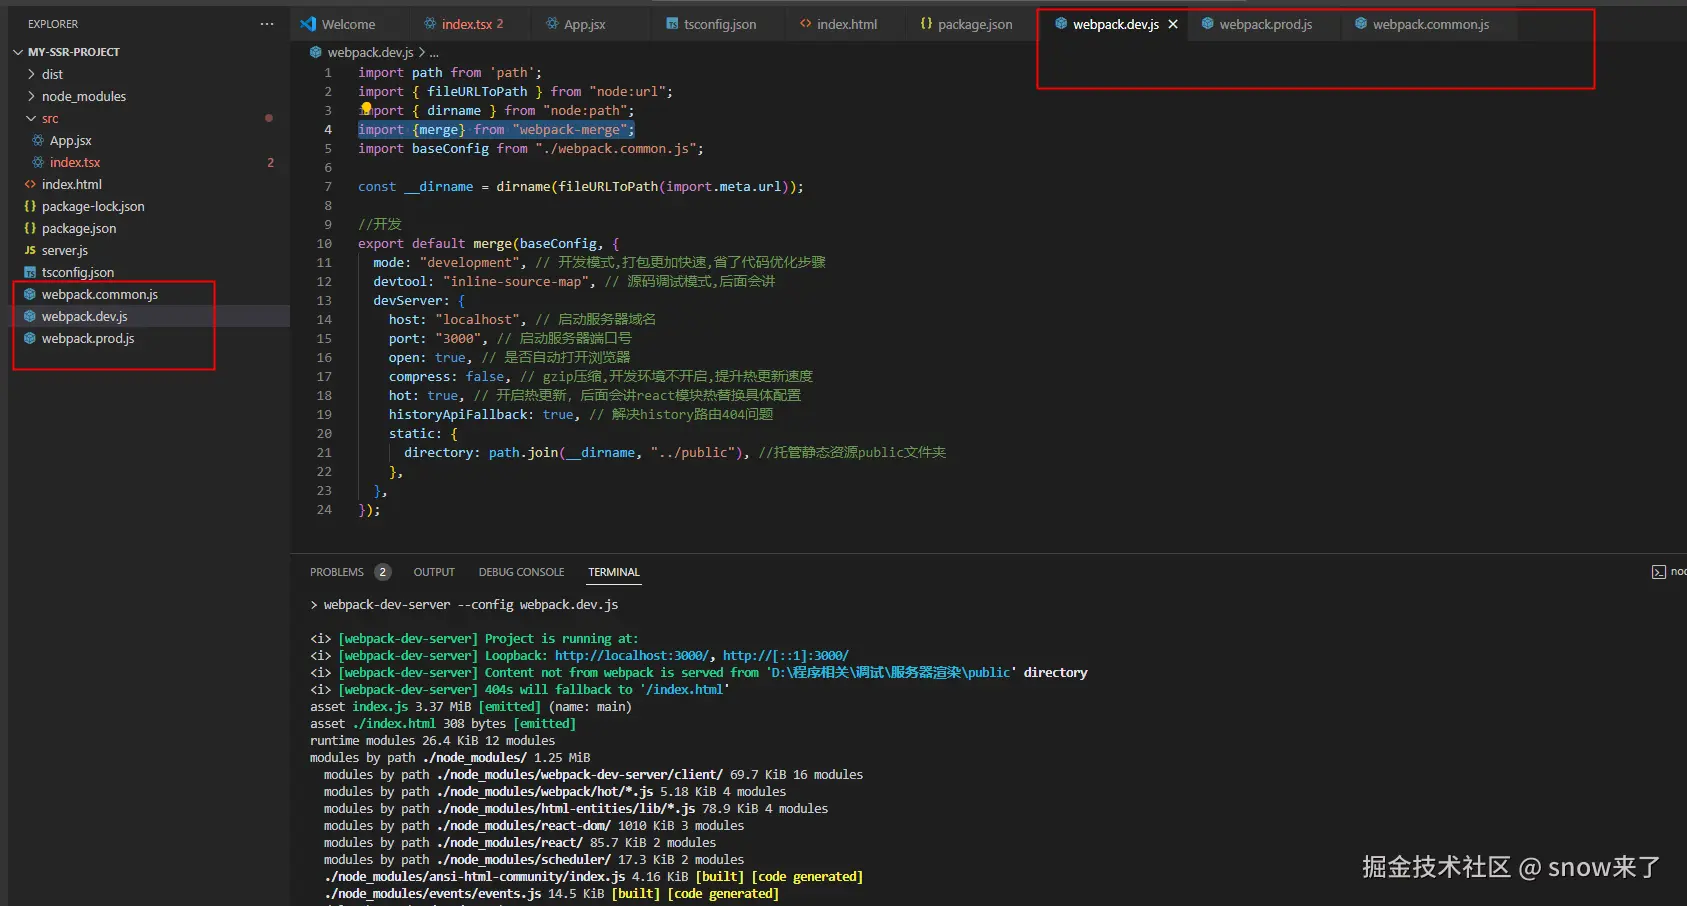Show the OUTPUT panel
Screen dimensions: 1687x906
[434, 572]
